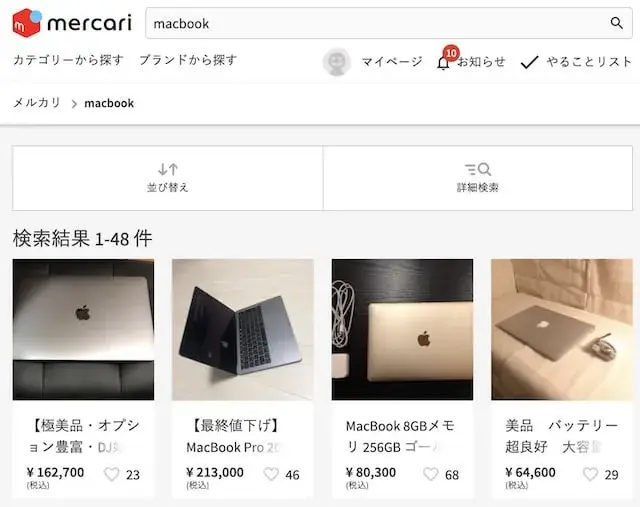Screen dimensions: 640x507
Task: Go to マイページ link
Action: (x=392, y=62)
